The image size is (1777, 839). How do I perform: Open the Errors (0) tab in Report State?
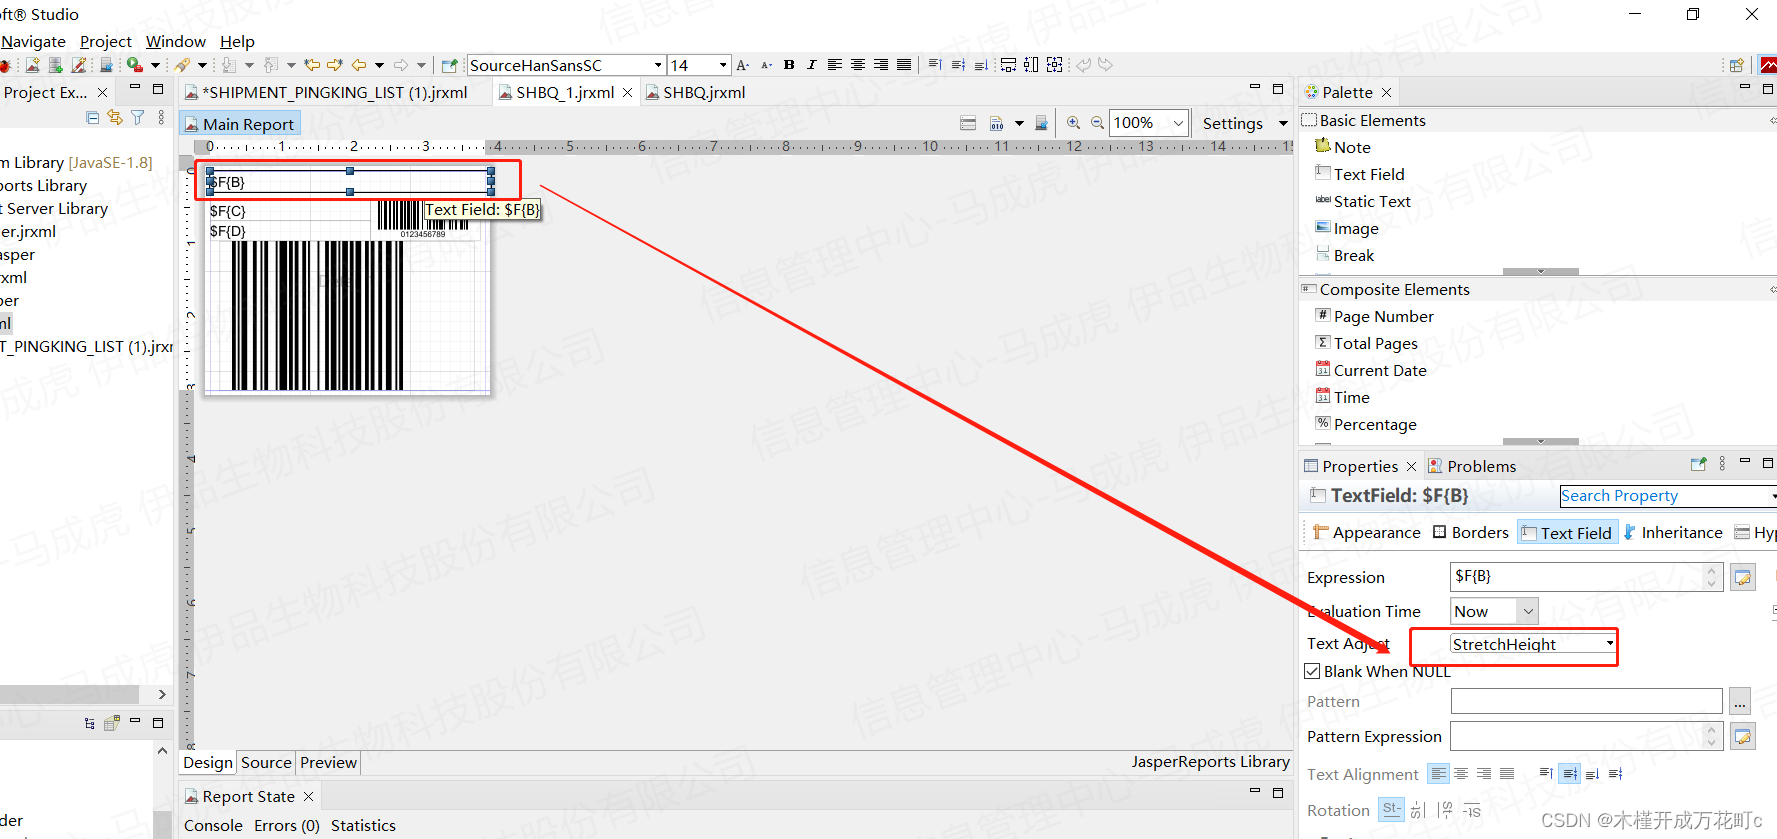[287, 825]
